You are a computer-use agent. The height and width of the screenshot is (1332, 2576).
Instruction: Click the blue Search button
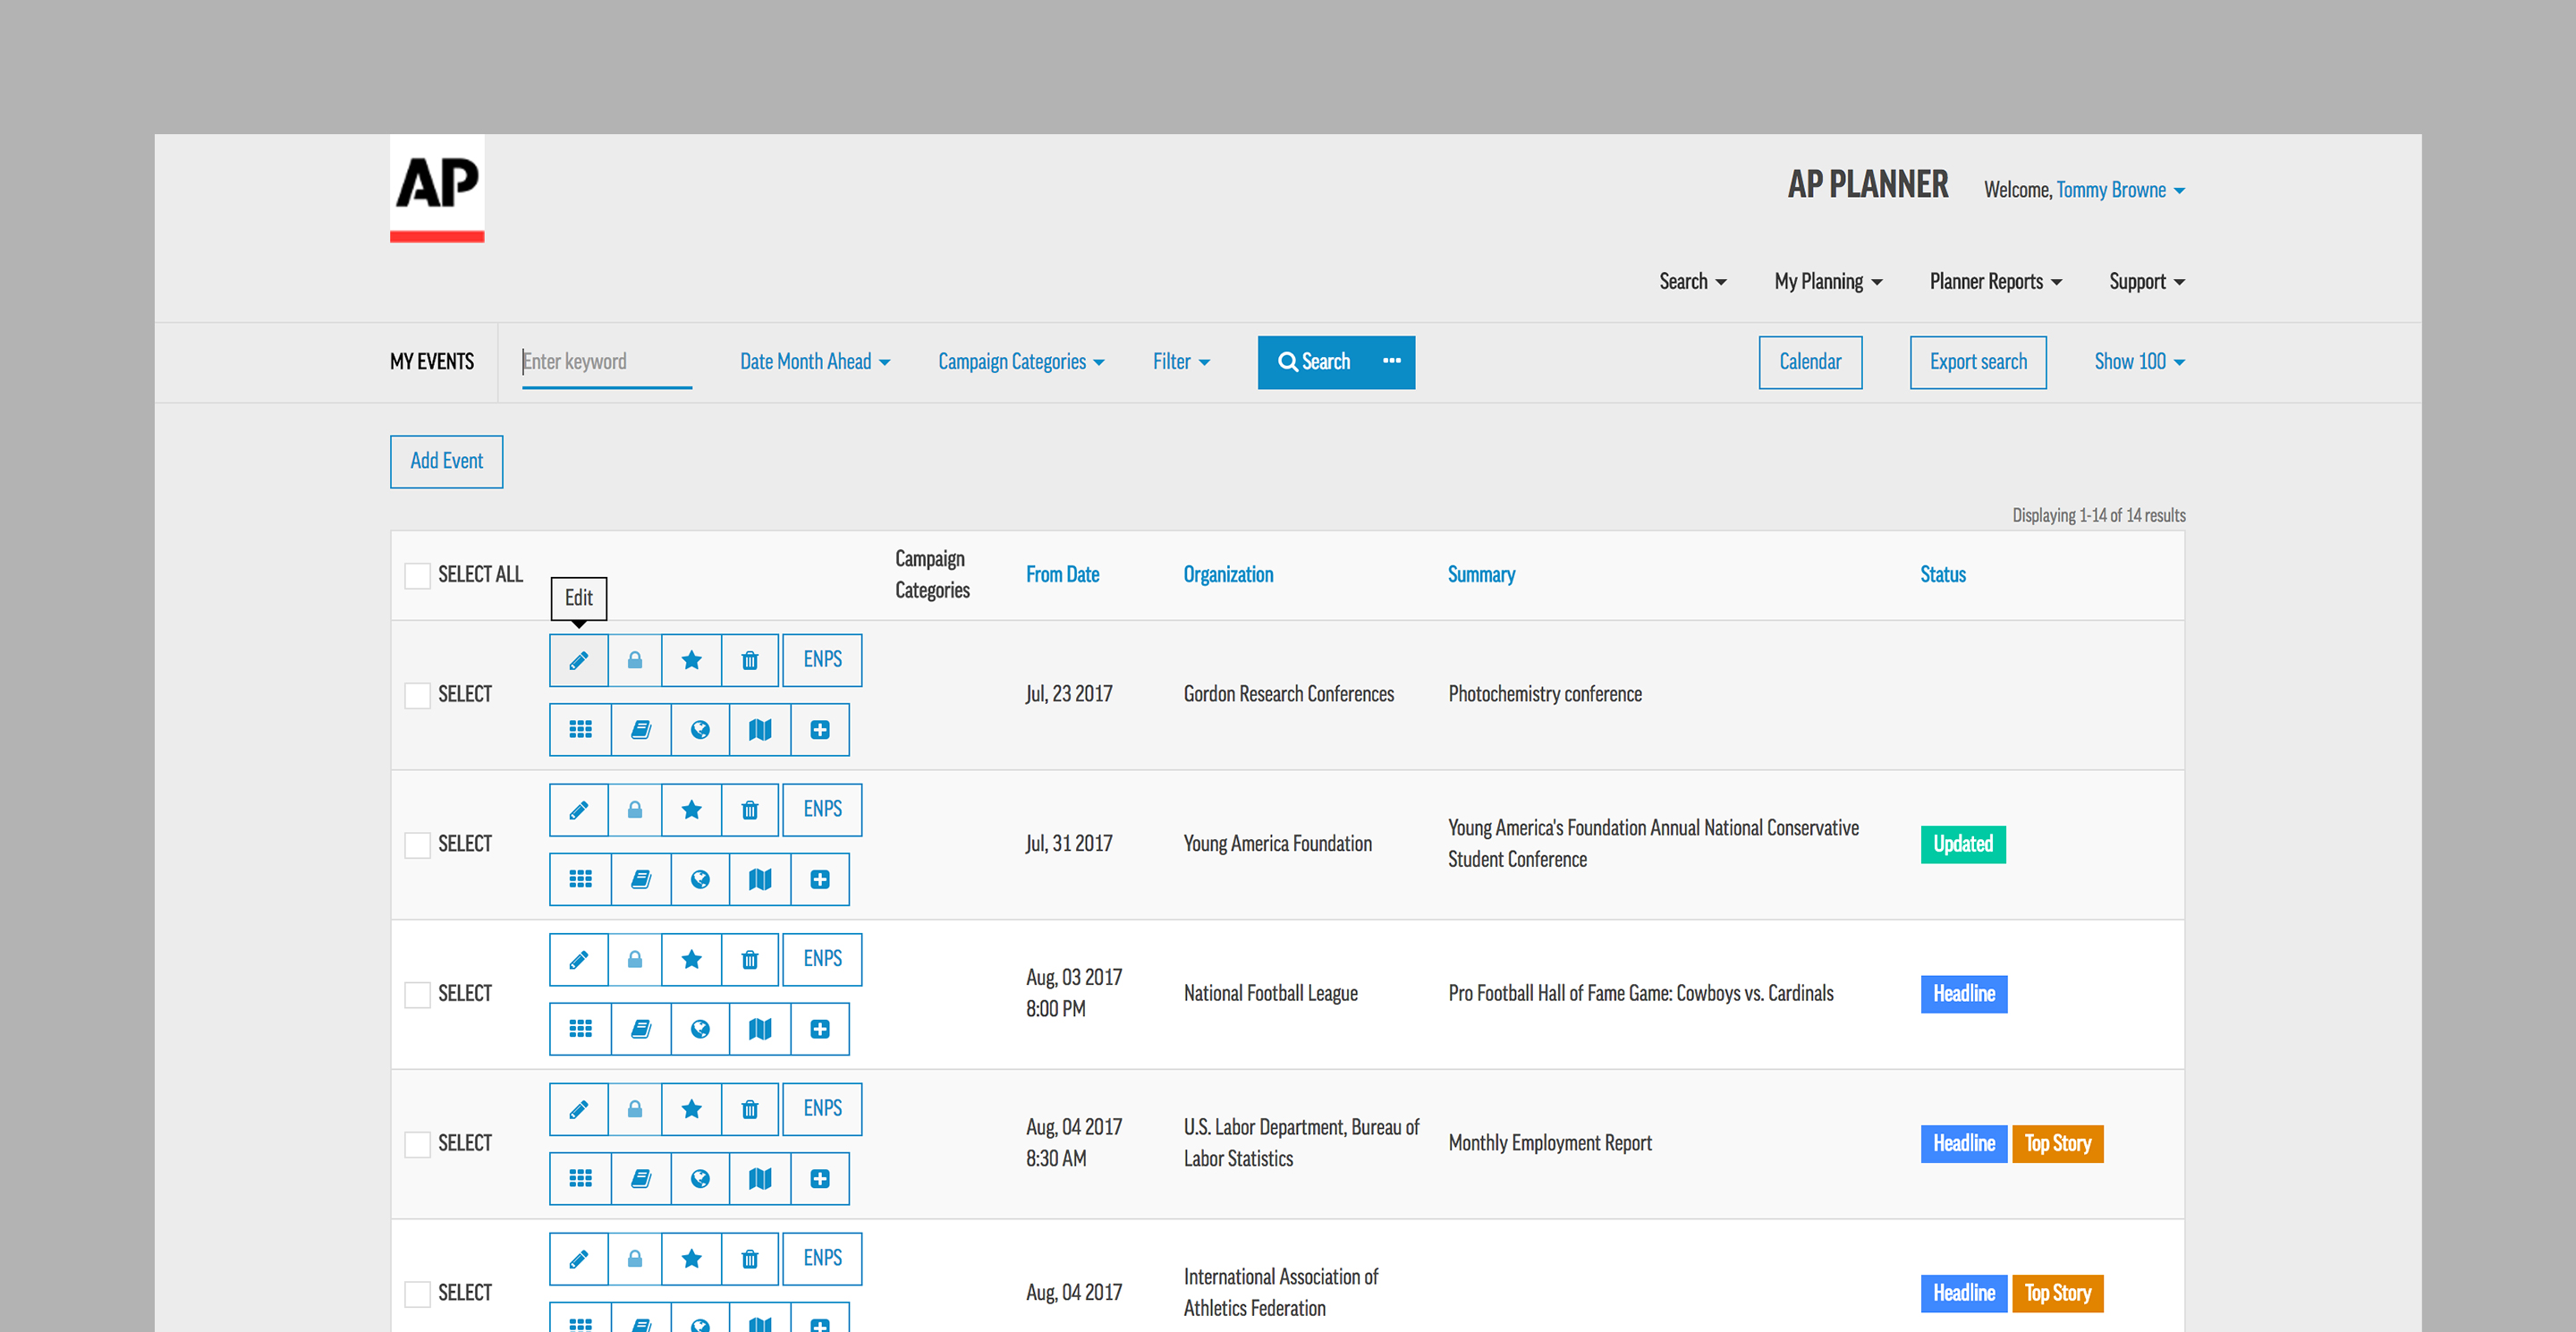(1314, 362)
